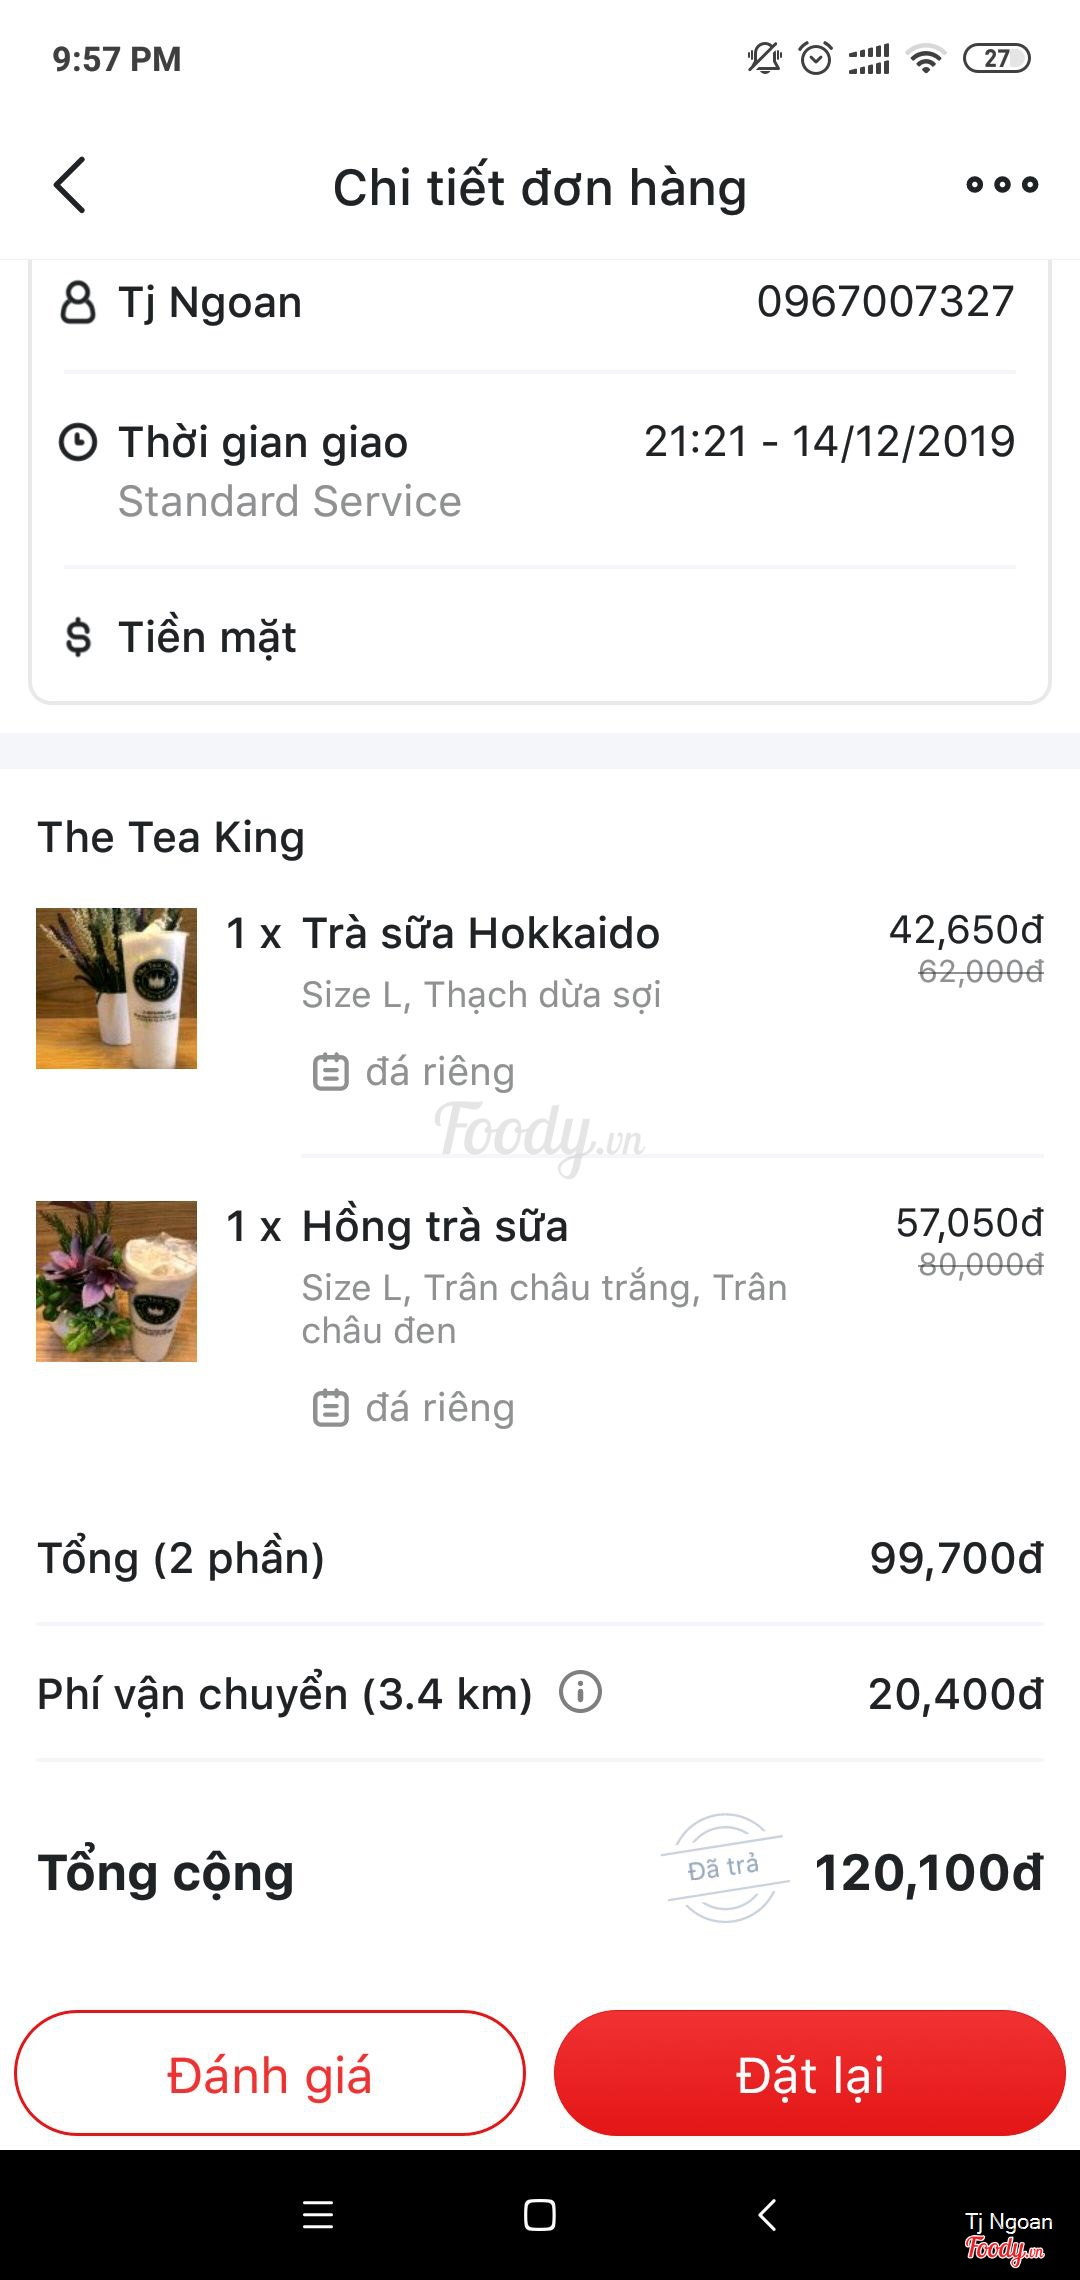Tap the shipping fee info icon
This screenshot has height=2280, width=1080.
click(580, 1692)
